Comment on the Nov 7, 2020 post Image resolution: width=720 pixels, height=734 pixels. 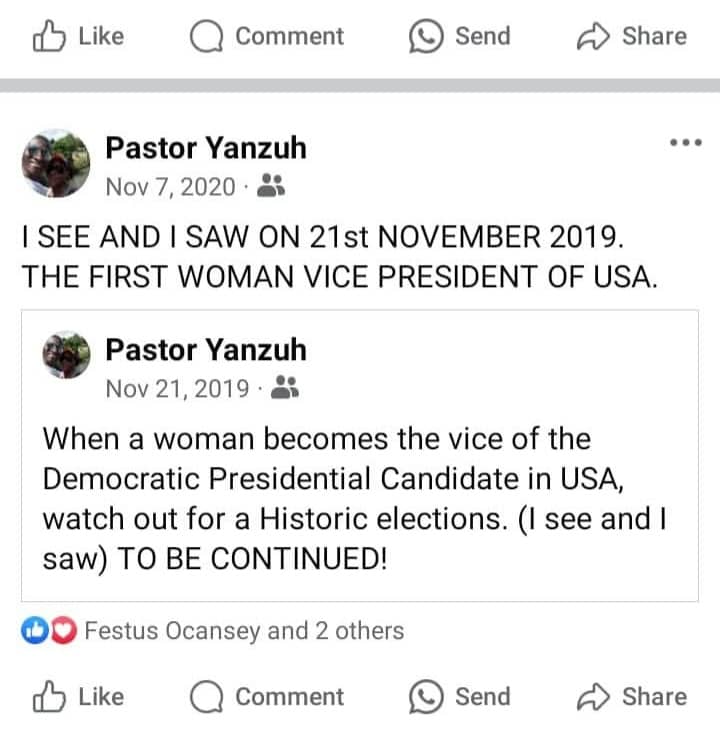click(267, 697)
